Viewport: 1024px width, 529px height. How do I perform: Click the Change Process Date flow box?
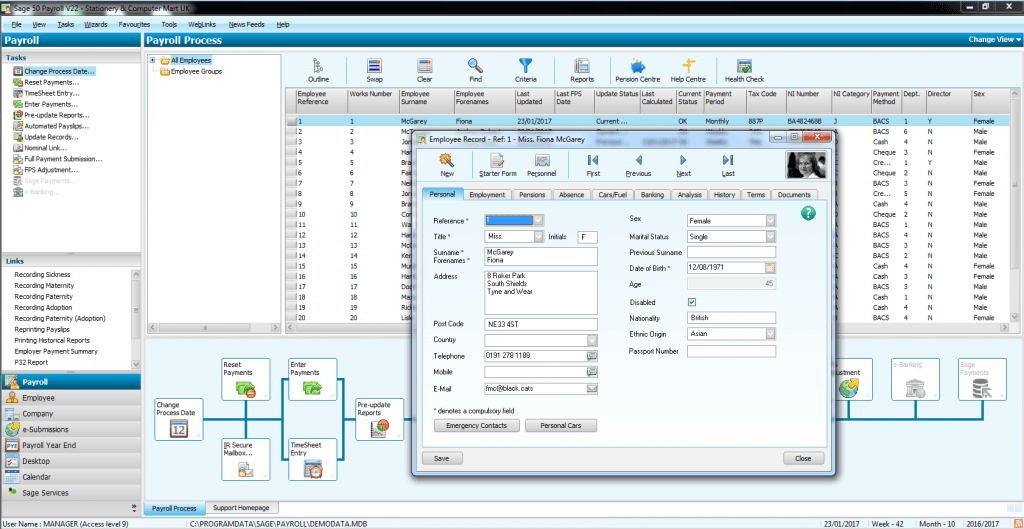[178, 419]
